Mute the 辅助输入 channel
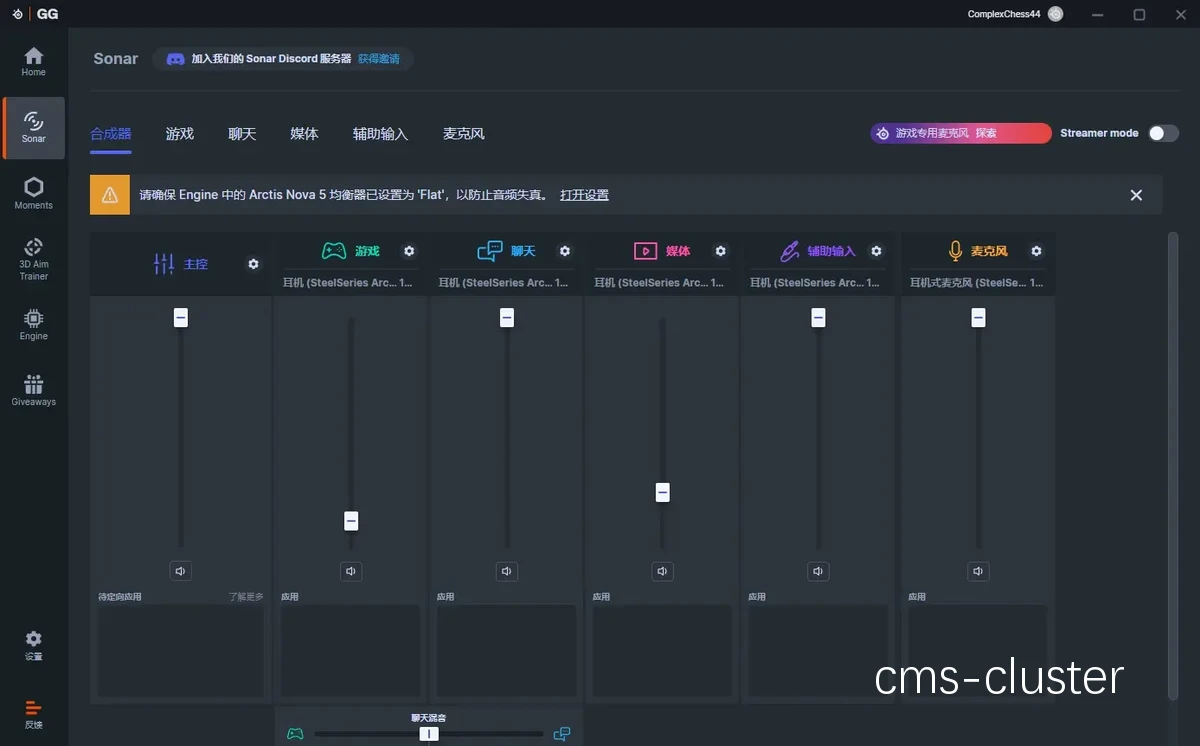 point(819,571)
